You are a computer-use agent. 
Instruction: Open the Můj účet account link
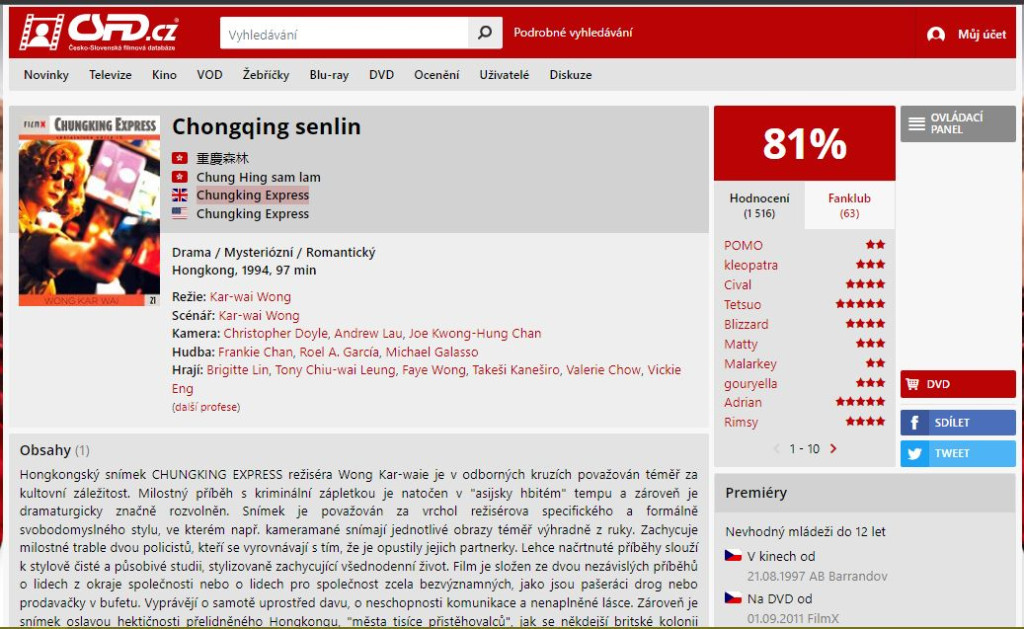click(982, 35)
